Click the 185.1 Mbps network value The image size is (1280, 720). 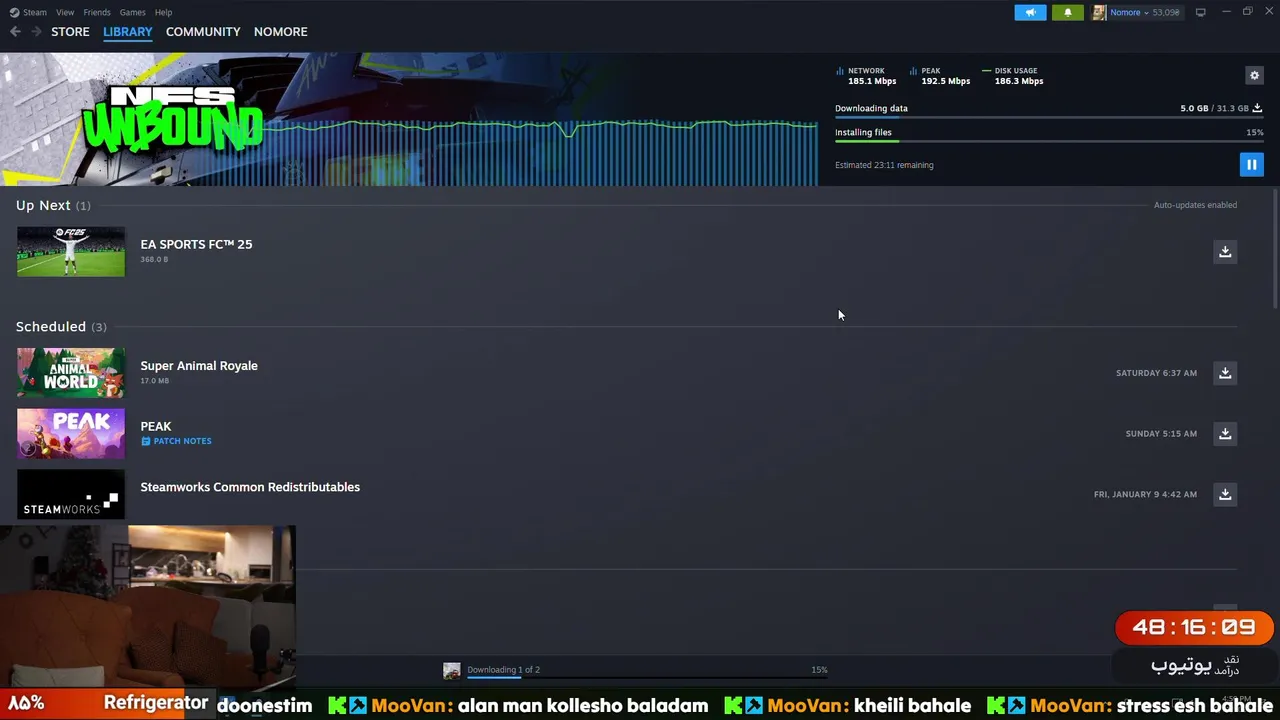click(872, 81)
